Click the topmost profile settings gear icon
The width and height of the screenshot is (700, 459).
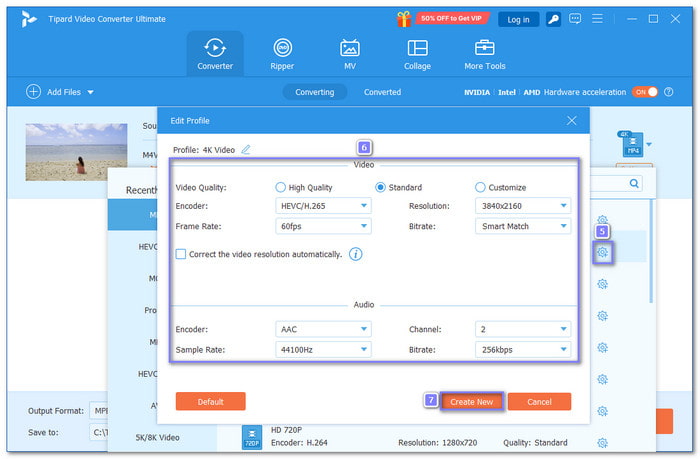click(x=602, y=219)
